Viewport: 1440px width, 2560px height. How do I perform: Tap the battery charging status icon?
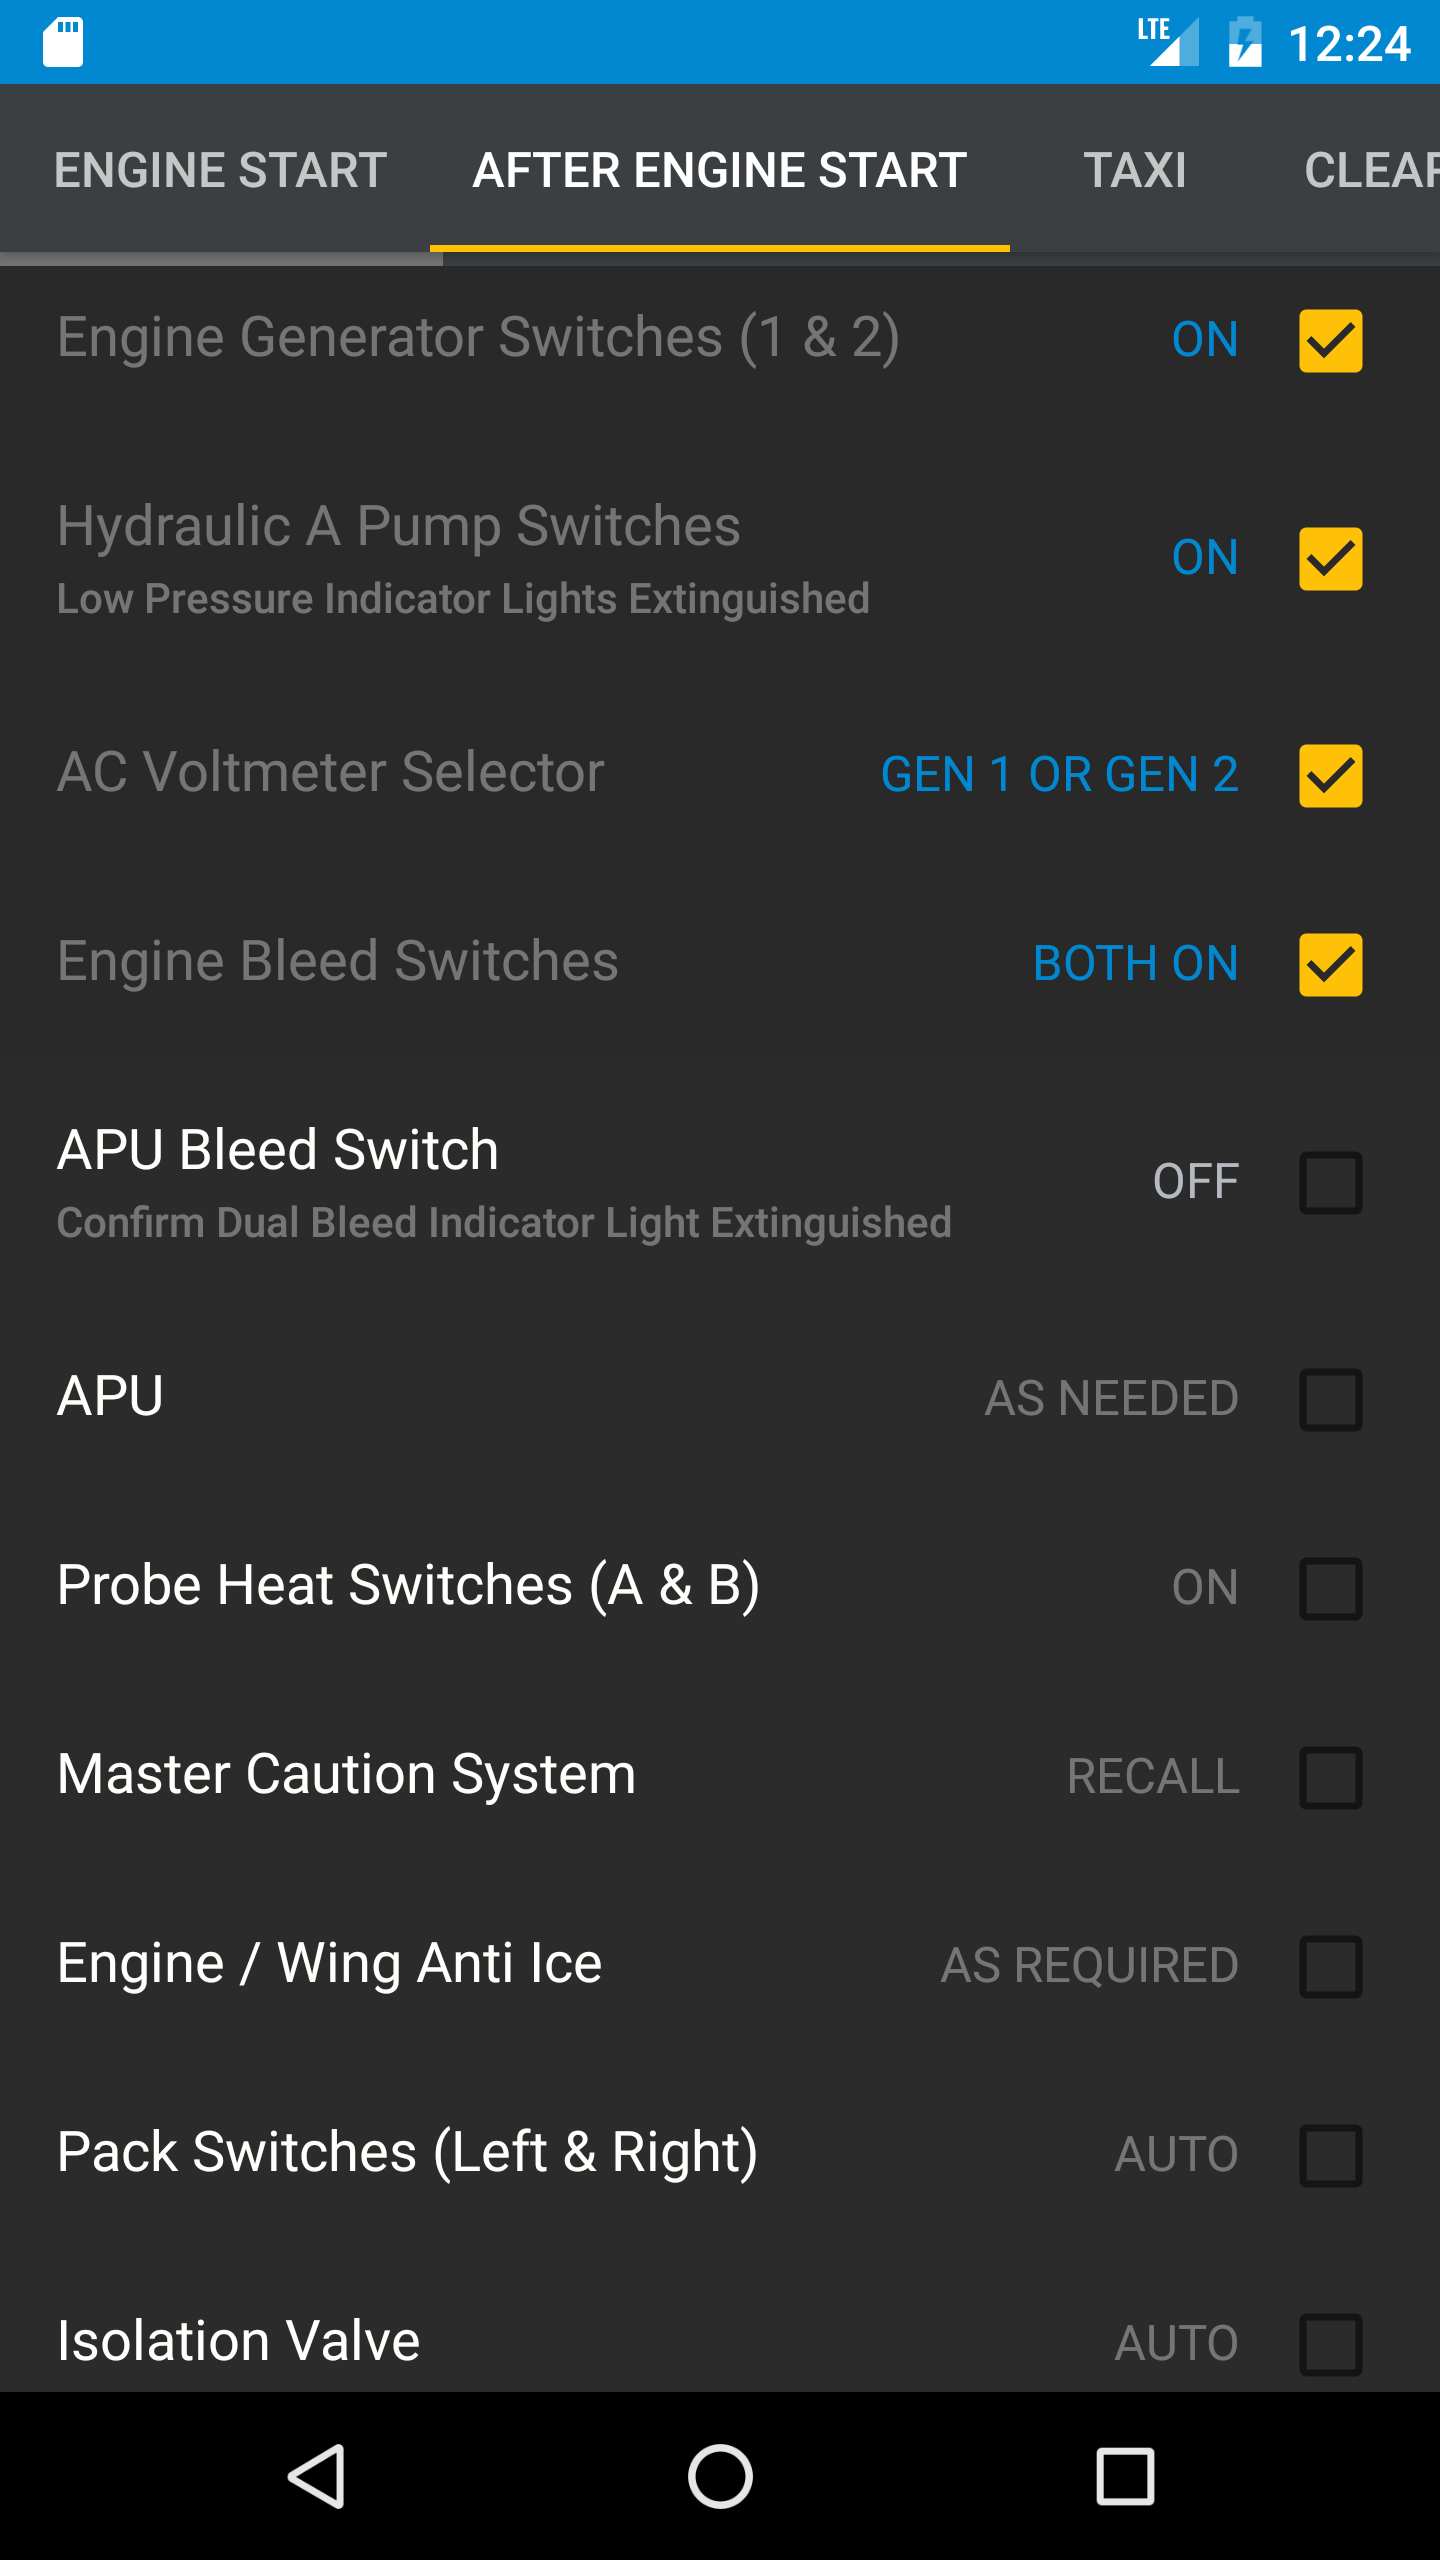coord(1244,42)
